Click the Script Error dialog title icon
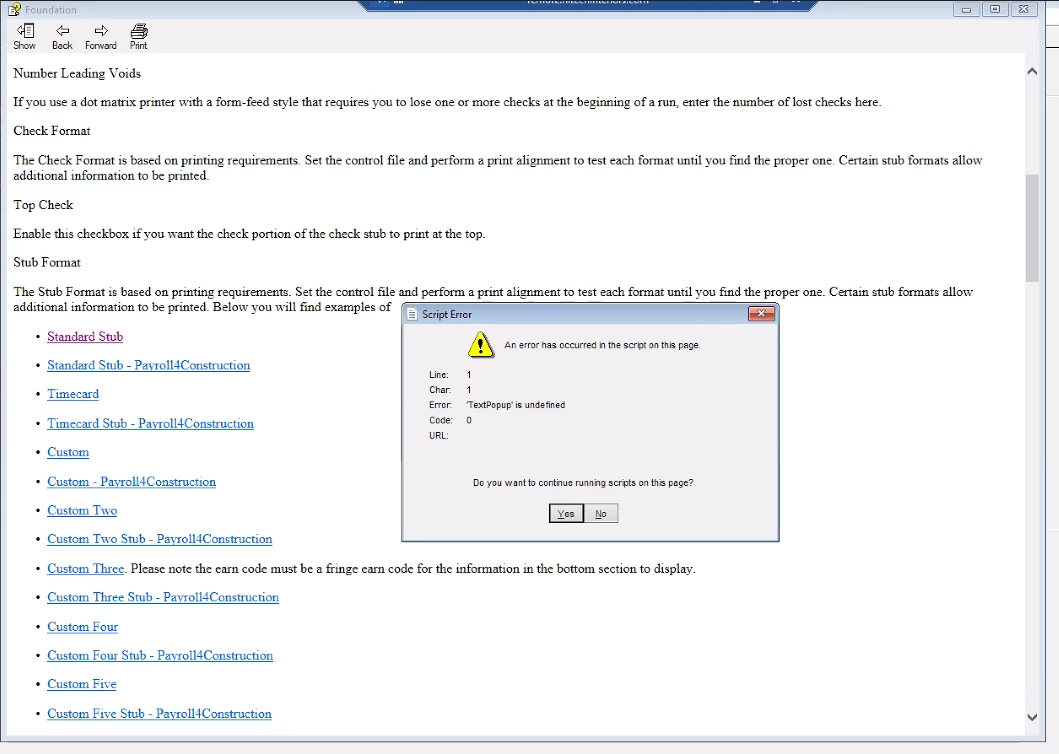The width and height of the screenshot is (1059, 754). tap(413, 314)
